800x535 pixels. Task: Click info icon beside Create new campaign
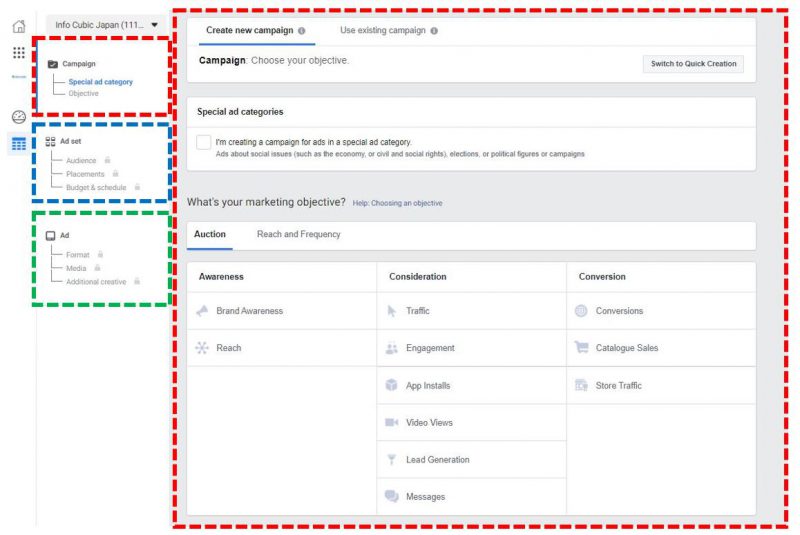(x=302, y=31)
